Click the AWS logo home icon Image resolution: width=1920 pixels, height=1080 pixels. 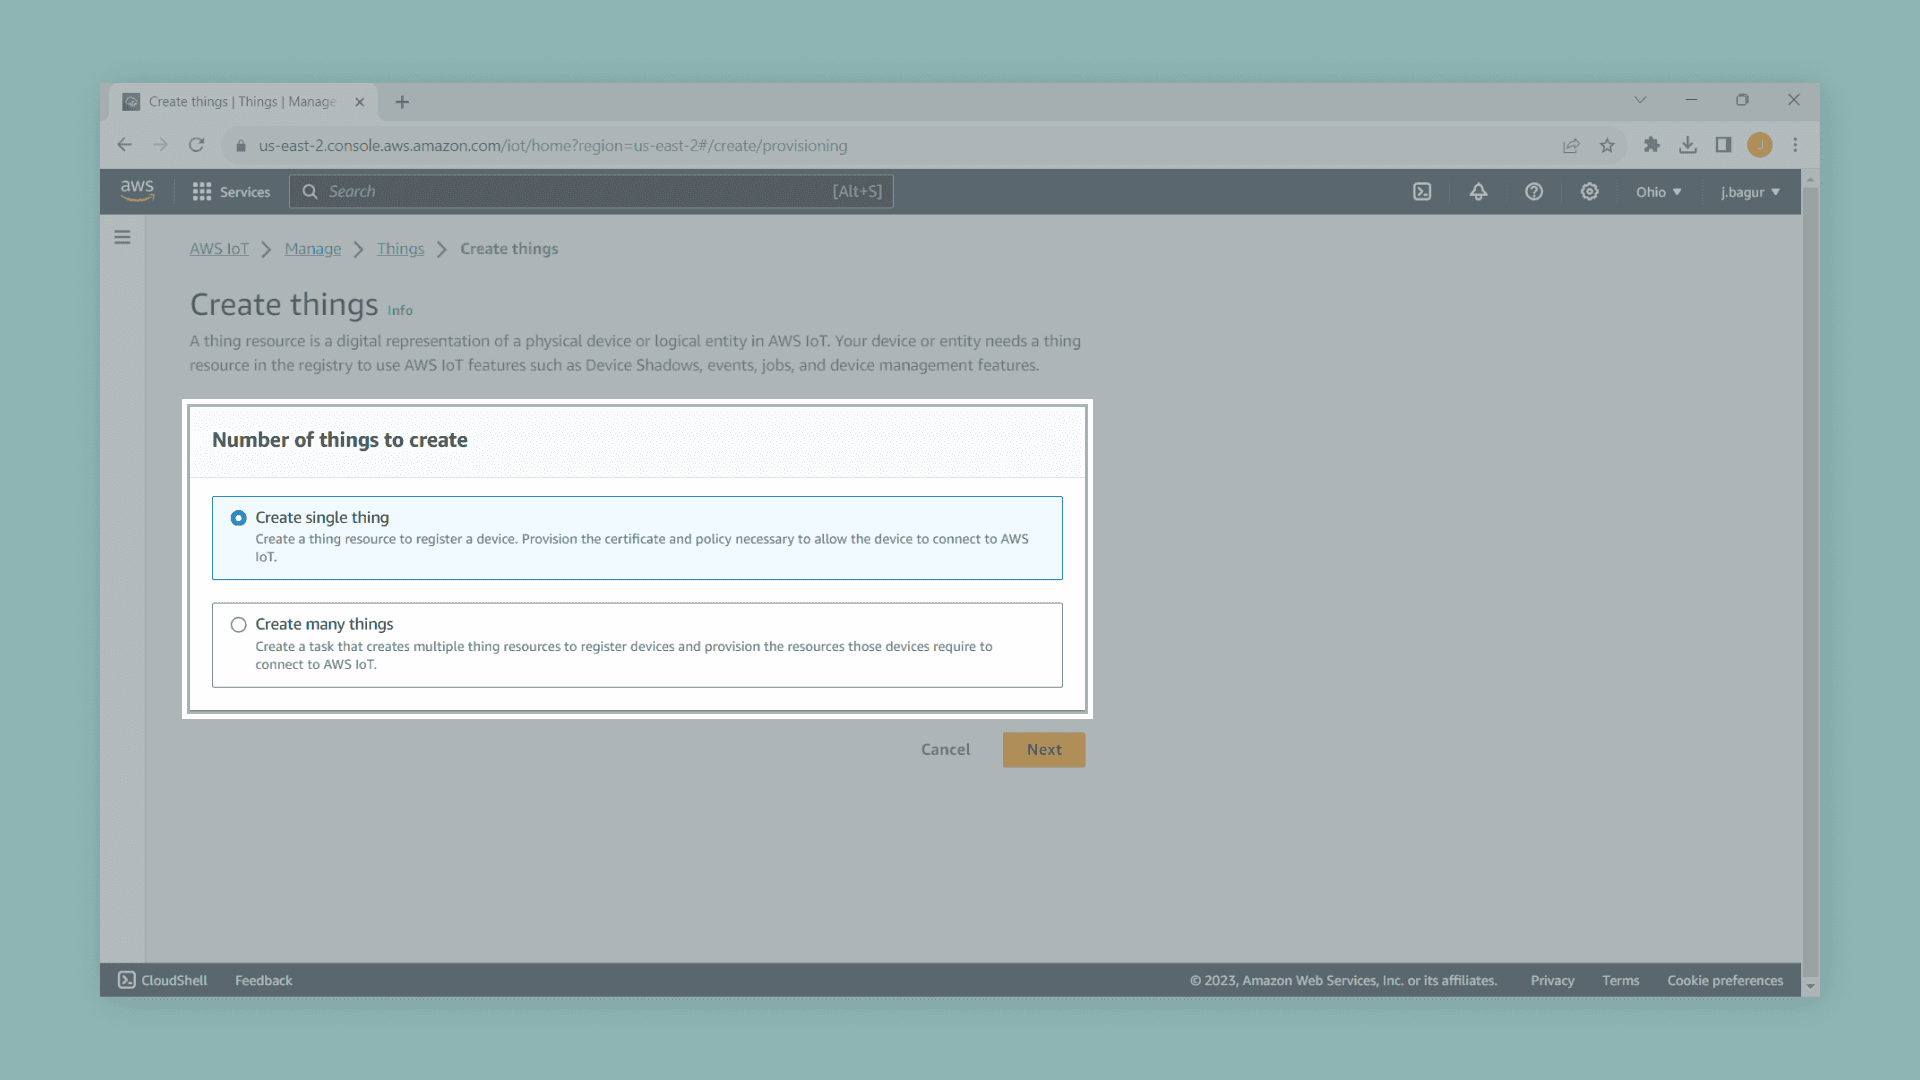point(137,191)
